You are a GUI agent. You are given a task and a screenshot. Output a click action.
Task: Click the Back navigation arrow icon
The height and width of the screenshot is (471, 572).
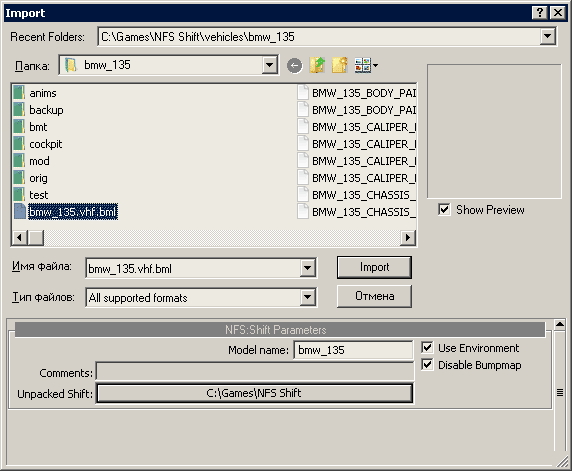pyautogui.click(x=294, y=66)
